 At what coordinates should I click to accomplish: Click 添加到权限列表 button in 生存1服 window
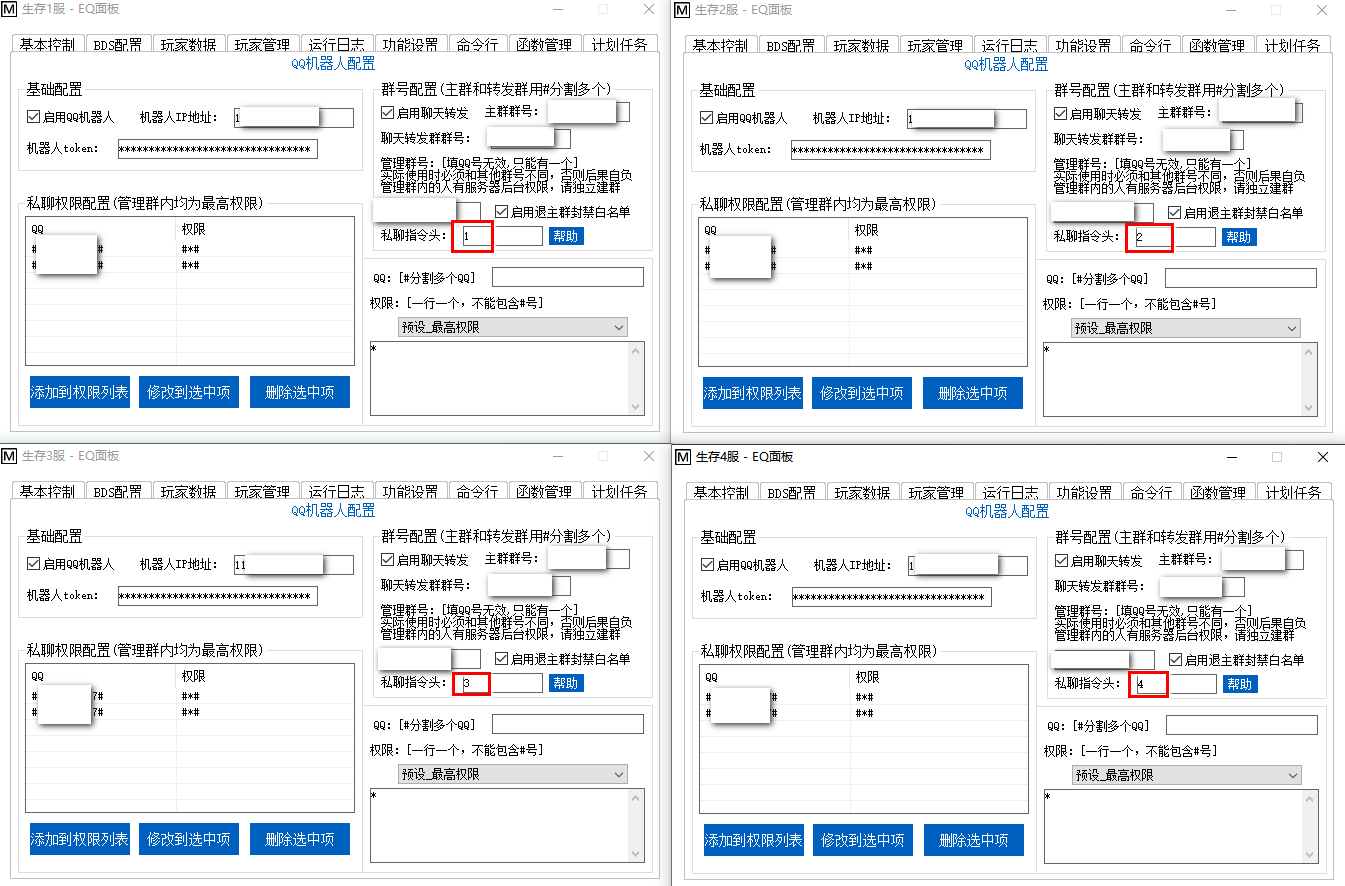tap(80, 392)
